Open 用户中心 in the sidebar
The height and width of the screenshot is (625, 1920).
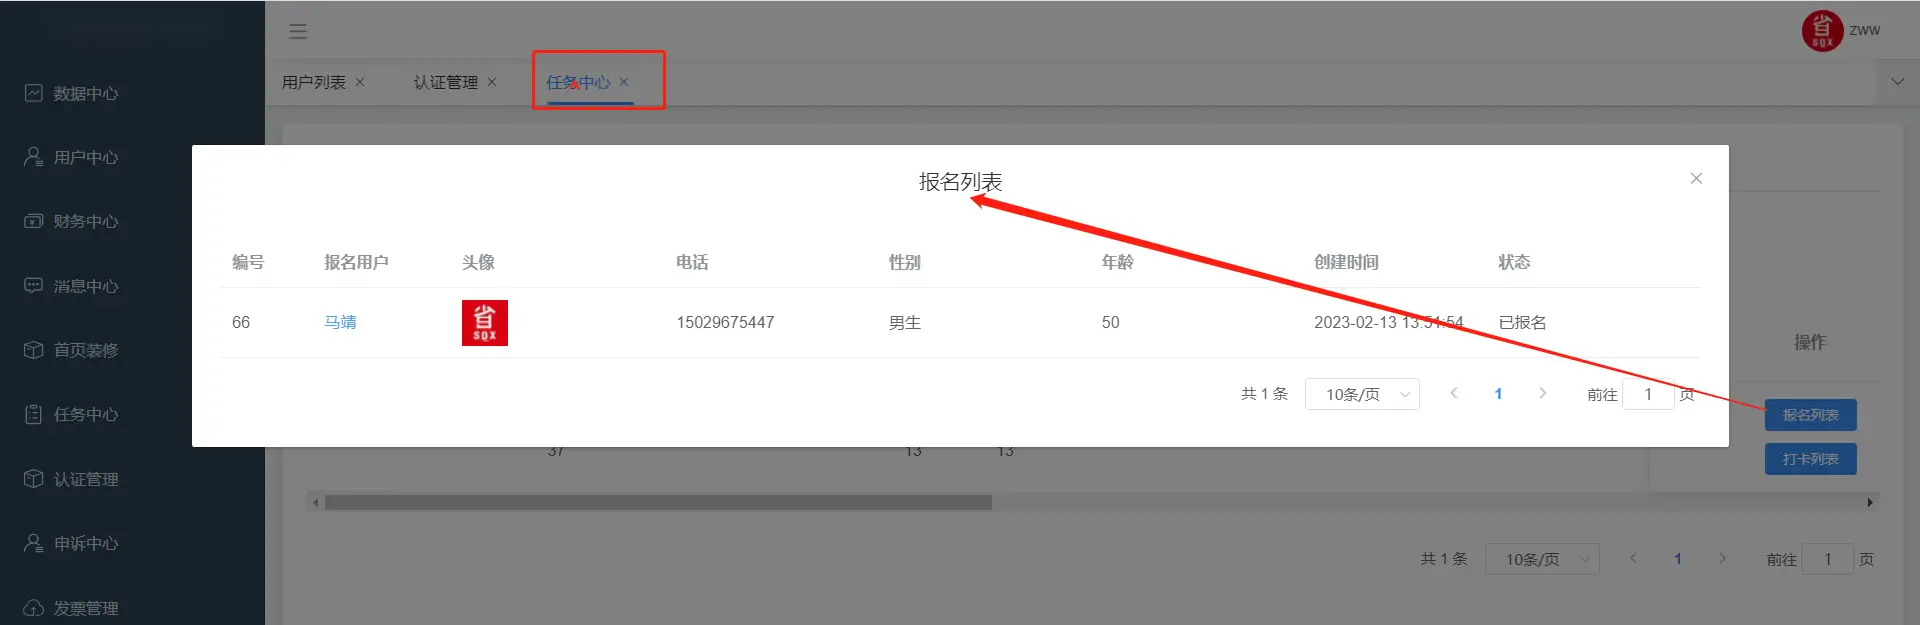pos(85,158)
